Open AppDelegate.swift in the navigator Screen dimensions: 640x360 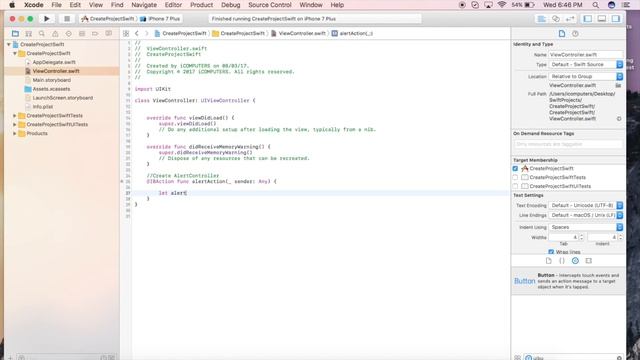tap(54, 62)
